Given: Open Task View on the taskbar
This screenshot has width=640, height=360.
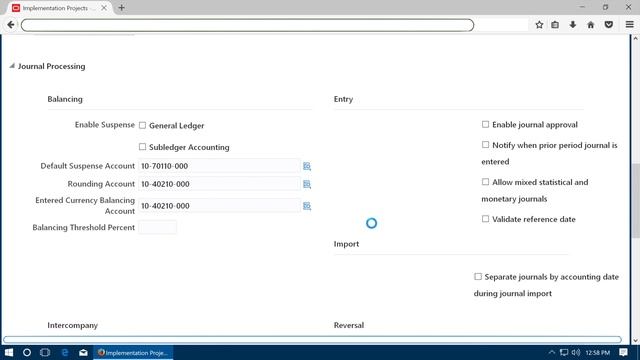Looking at the screenshot, I should [45, 352].
